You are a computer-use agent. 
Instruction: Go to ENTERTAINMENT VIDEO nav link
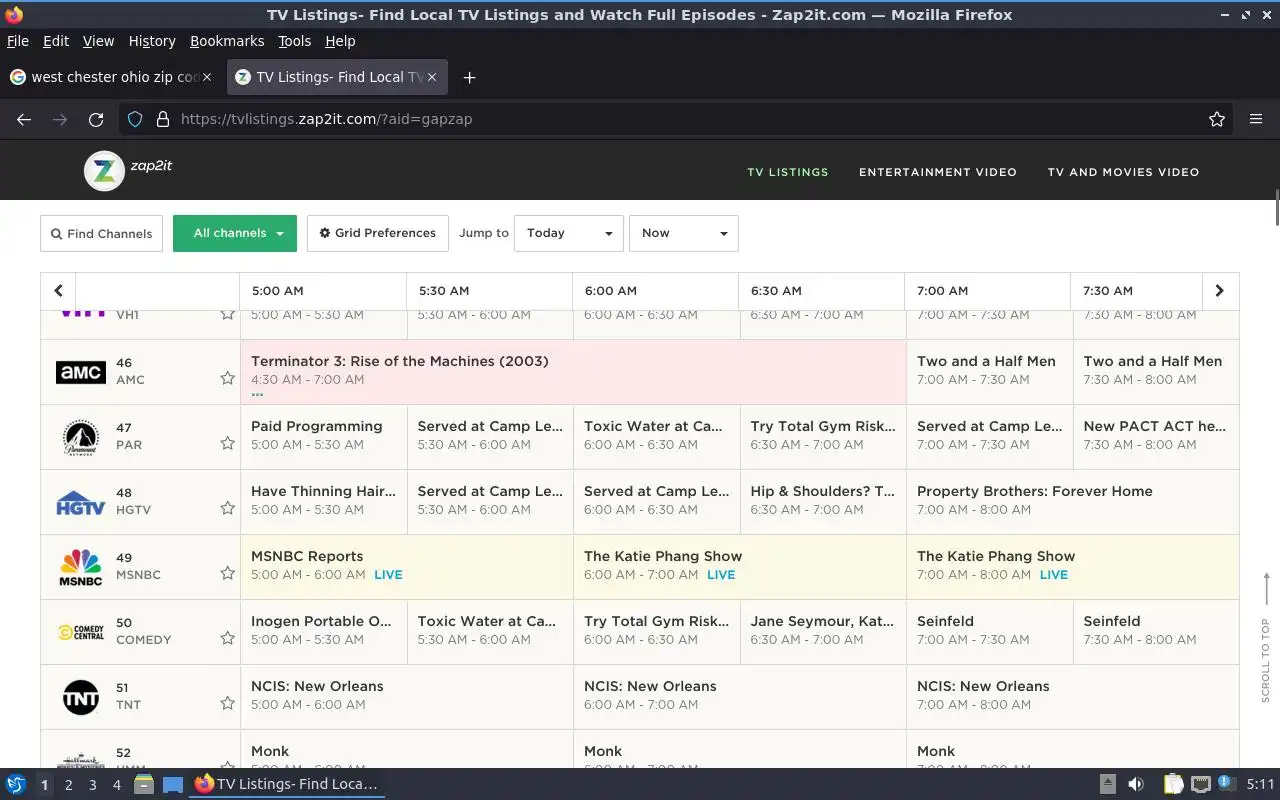pos(938,172)
